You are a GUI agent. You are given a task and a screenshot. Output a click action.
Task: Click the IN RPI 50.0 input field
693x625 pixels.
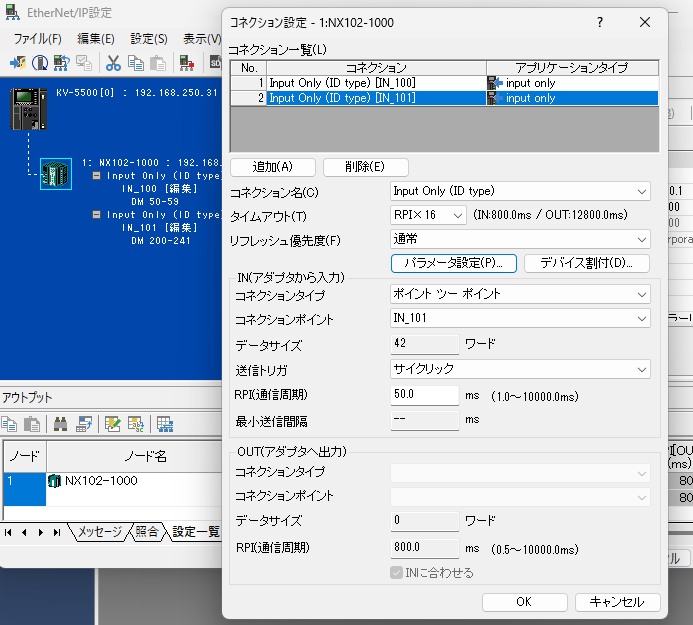pyautogui.click(x=424, y=396)
